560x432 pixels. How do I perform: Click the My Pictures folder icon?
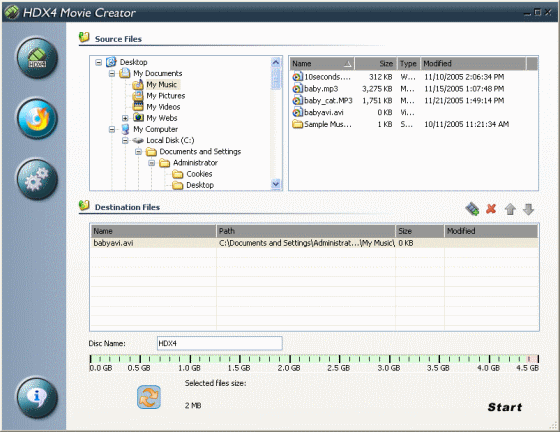coord(138,96)
